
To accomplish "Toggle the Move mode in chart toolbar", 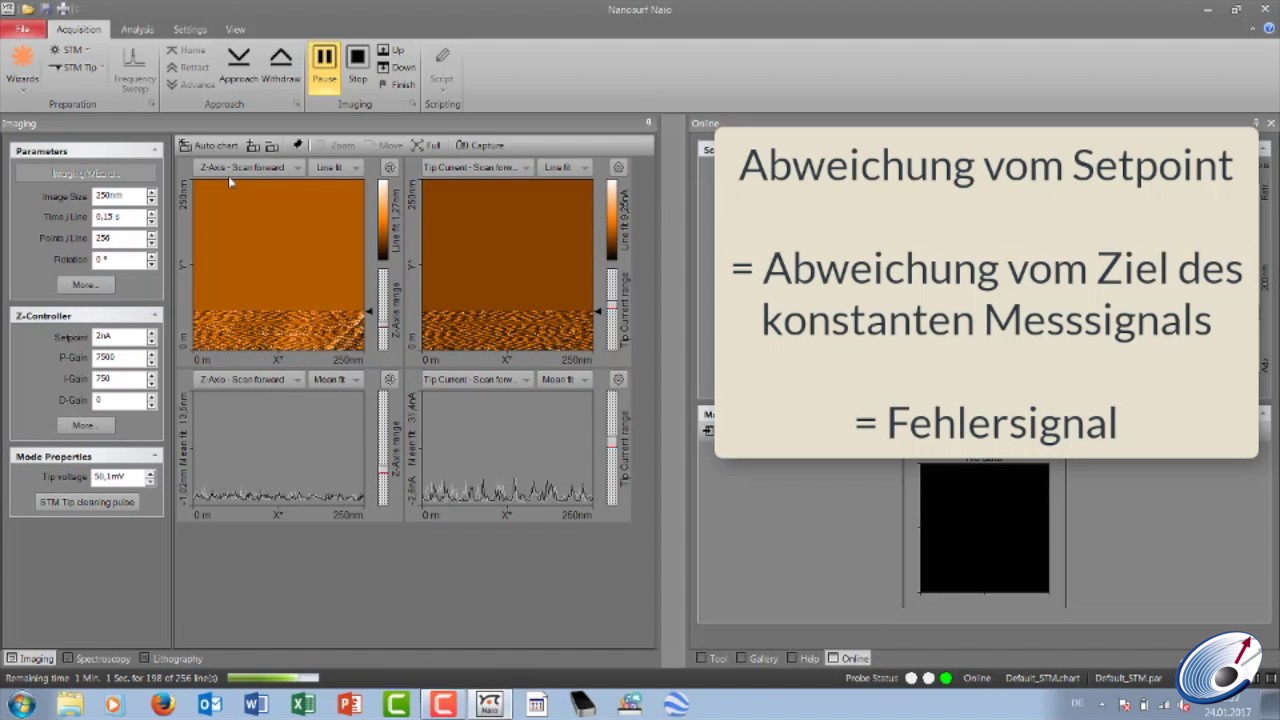I will point(384,145).
